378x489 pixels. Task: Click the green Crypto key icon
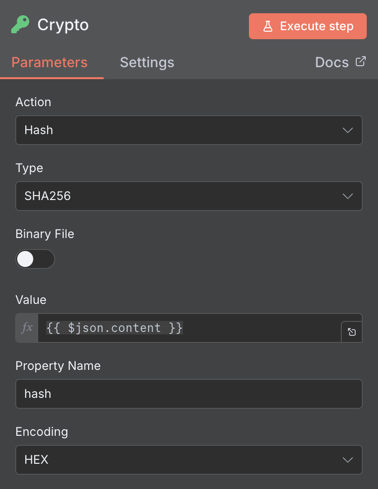(x=20, y=24)
